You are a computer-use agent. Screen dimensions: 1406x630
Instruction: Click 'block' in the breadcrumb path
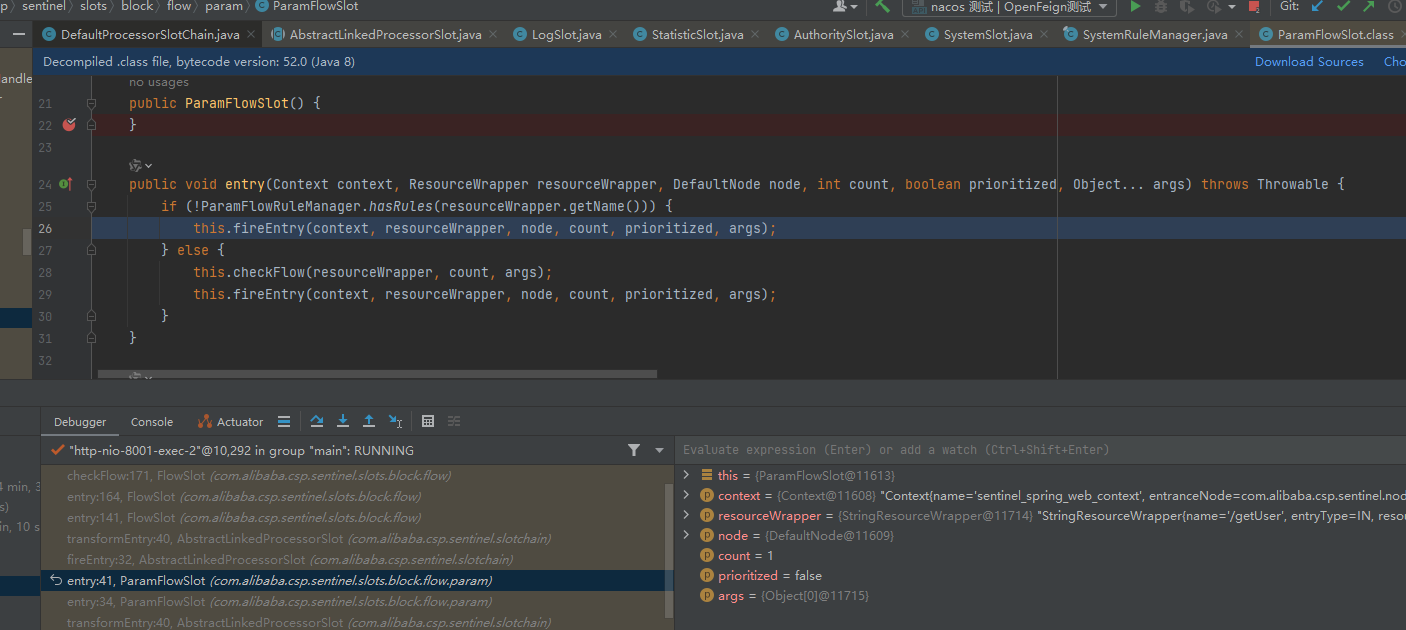[137, 6]
